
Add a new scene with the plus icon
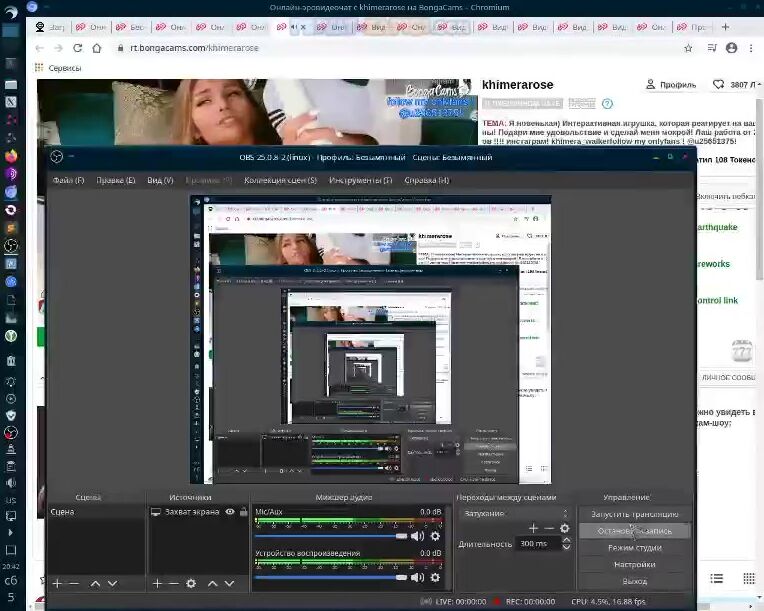[x=57, y=583]
